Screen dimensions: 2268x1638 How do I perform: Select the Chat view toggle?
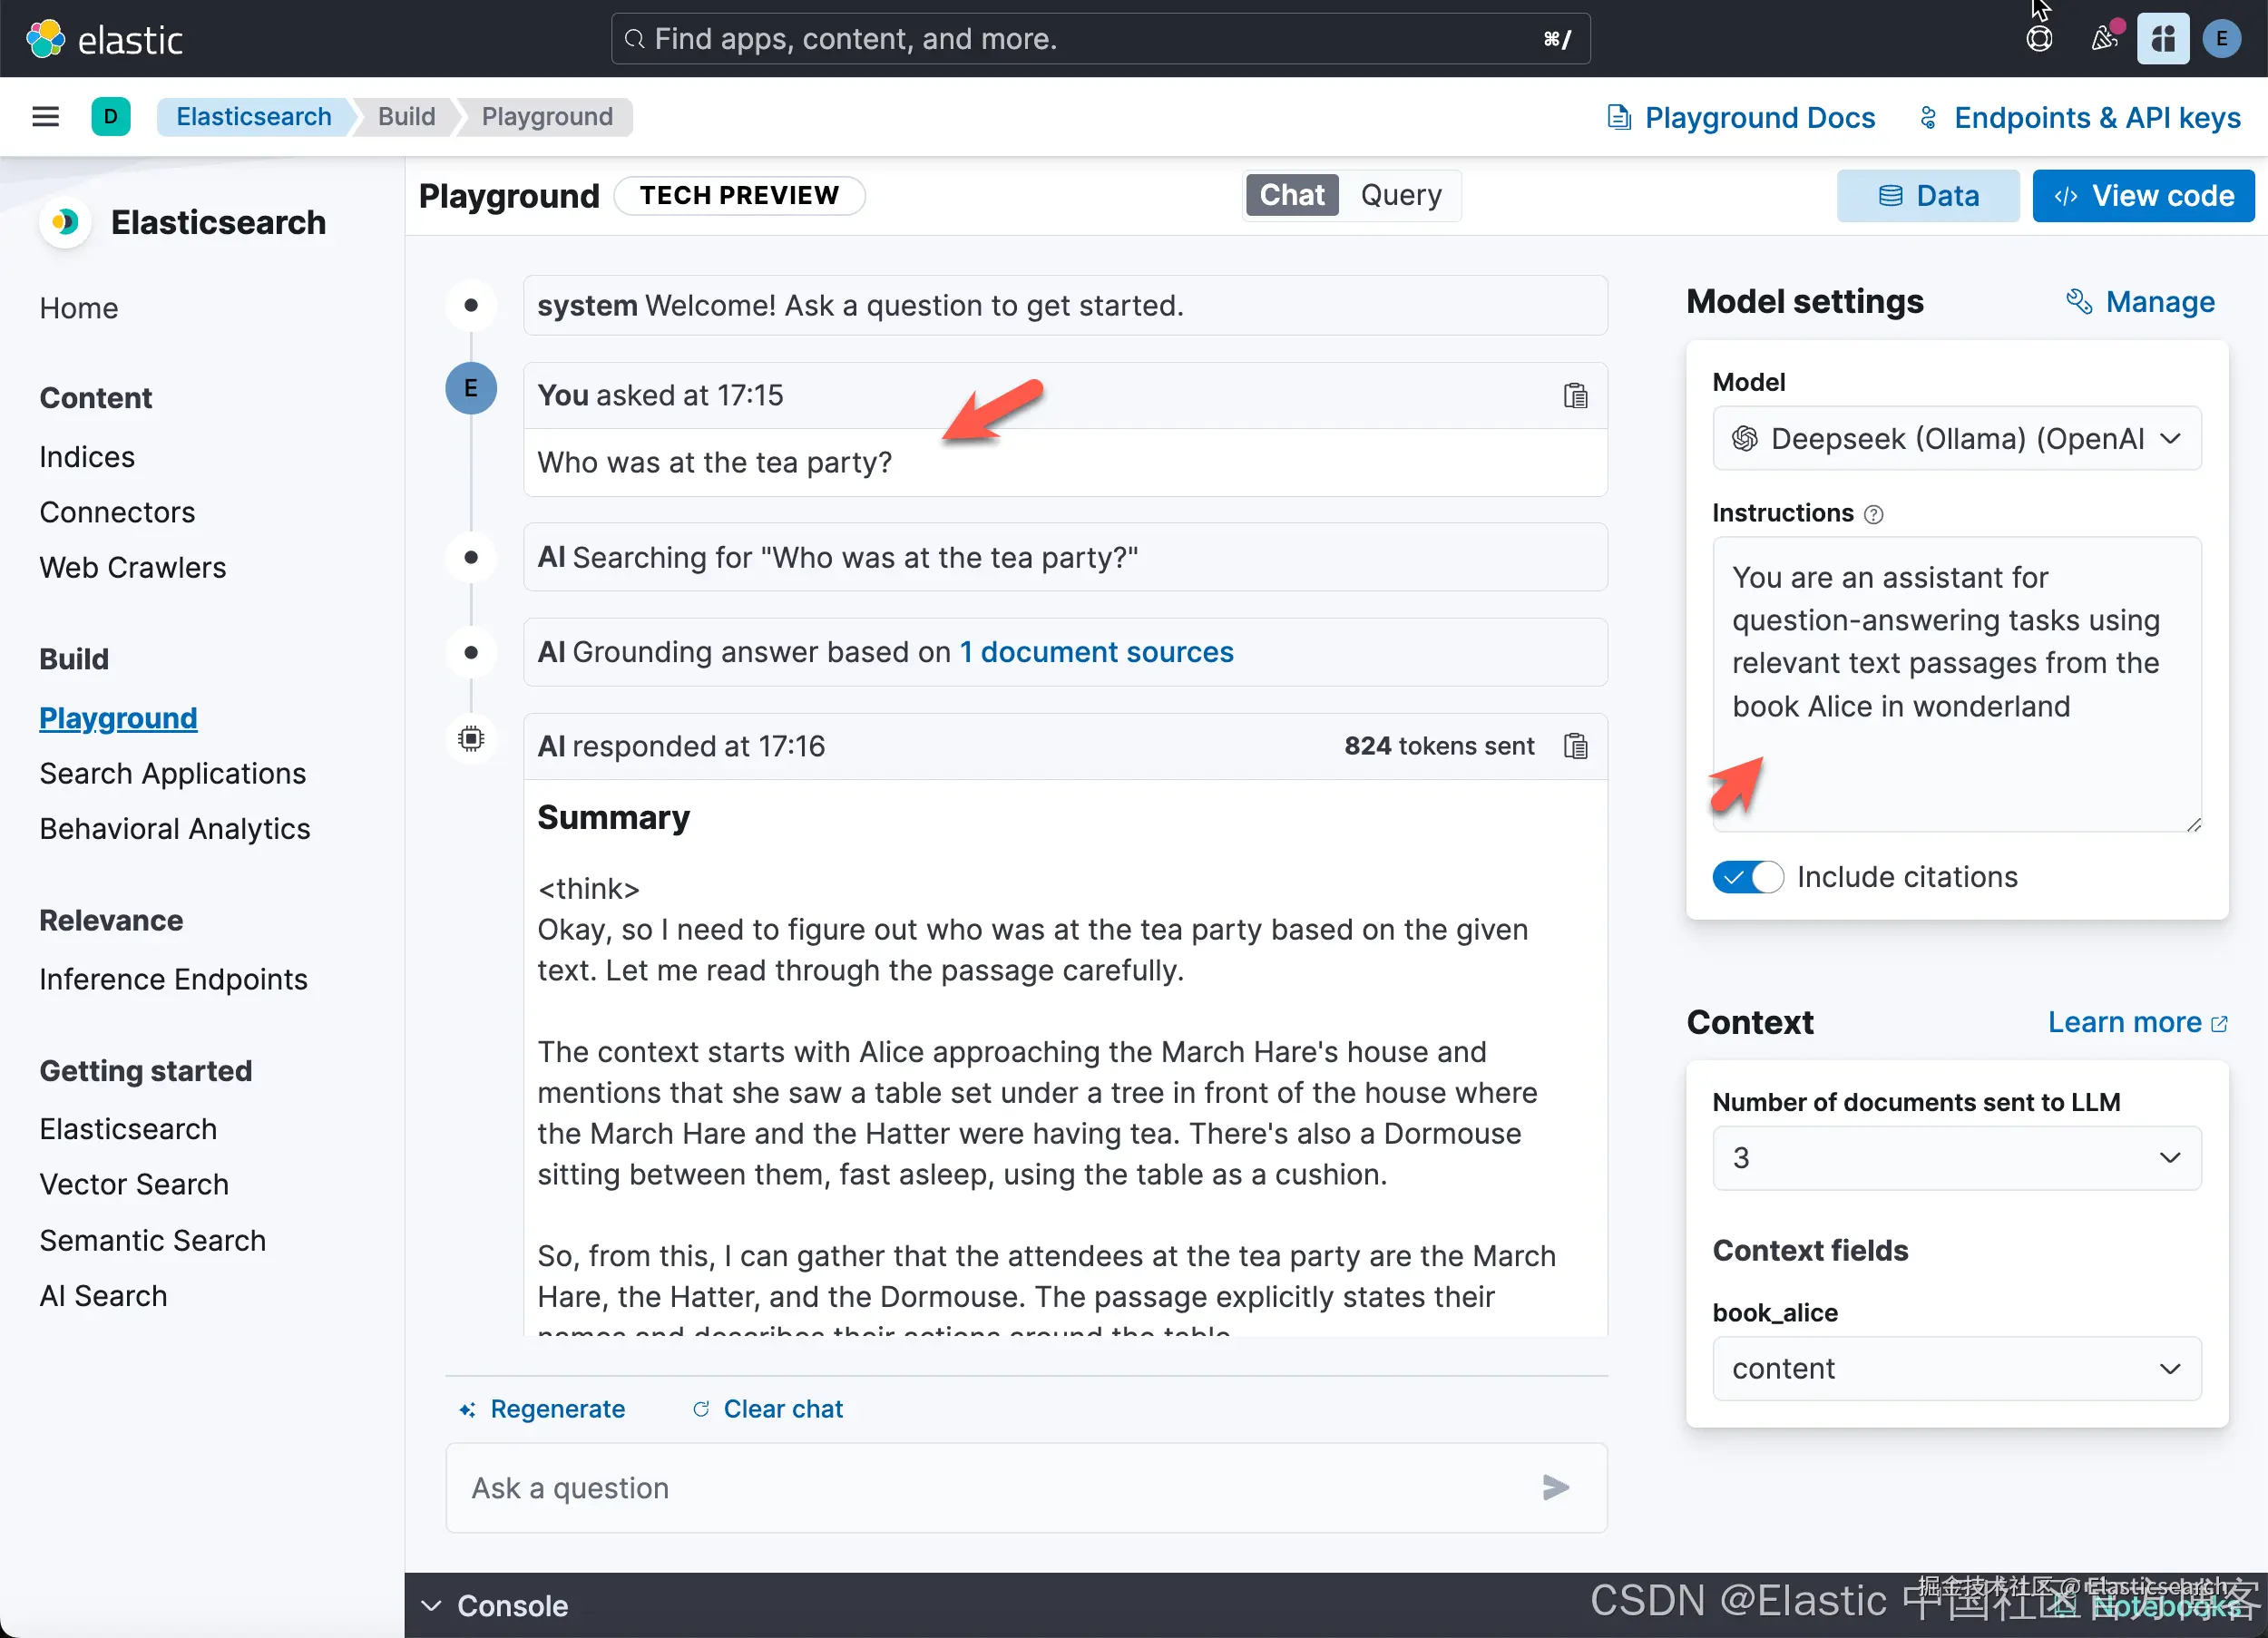[x=1291, y=195]
